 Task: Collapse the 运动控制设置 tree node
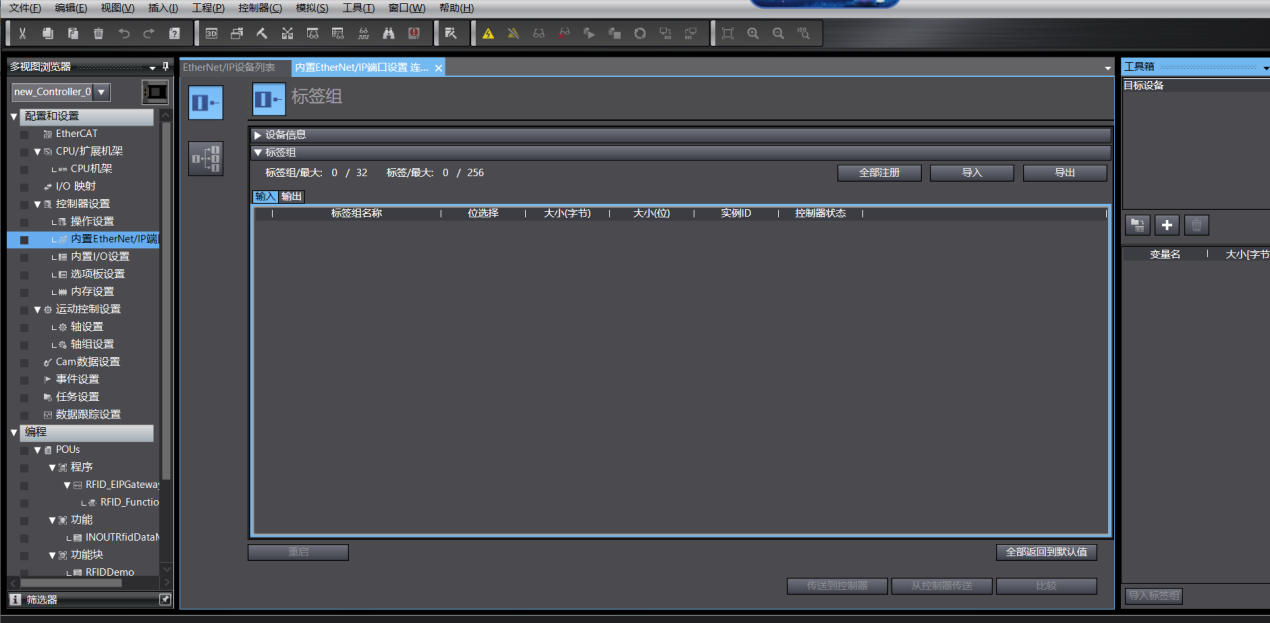38,310
